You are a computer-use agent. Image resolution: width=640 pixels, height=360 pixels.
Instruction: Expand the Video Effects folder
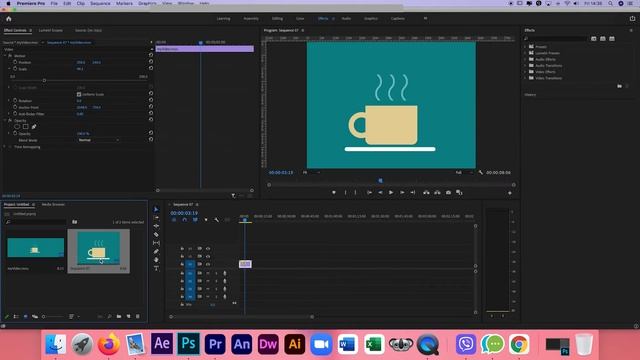tap(525, 72)
